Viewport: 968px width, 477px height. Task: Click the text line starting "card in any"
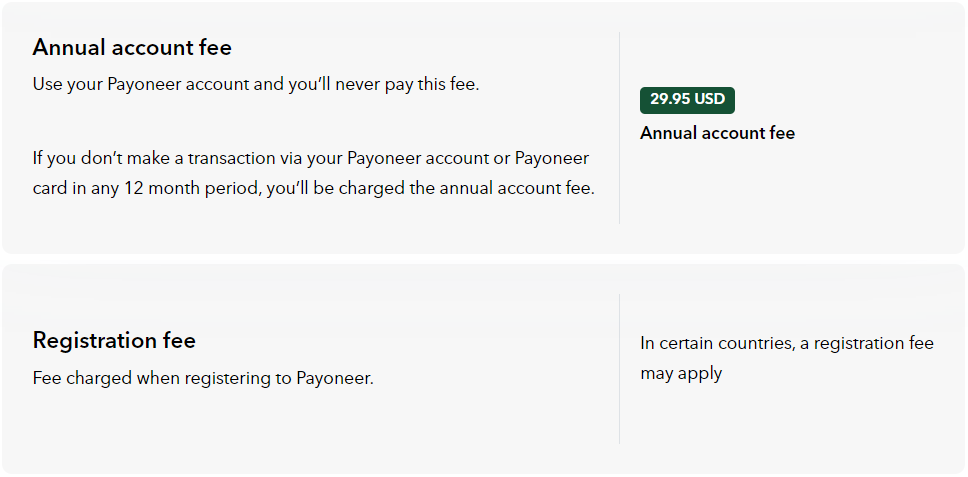pyautogui.click(x=313, y=188)
